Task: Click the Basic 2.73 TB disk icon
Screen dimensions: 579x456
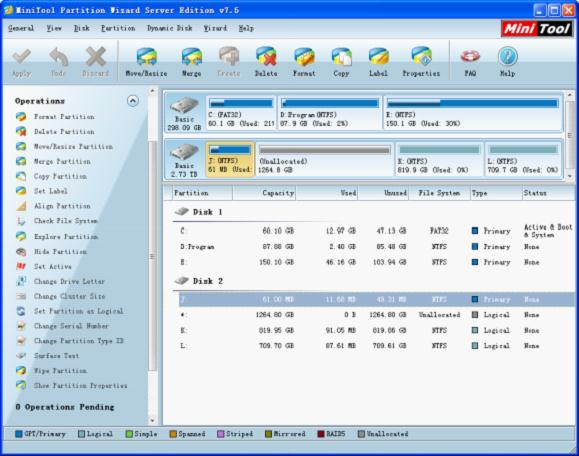Action: (x=184, y=152)
